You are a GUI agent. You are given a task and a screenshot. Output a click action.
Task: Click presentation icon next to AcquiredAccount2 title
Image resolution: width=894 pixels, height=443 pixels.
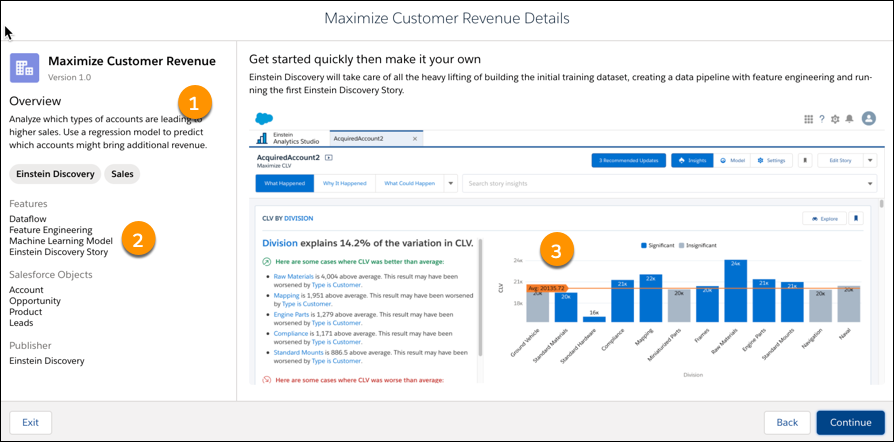(x=328, y=157)
